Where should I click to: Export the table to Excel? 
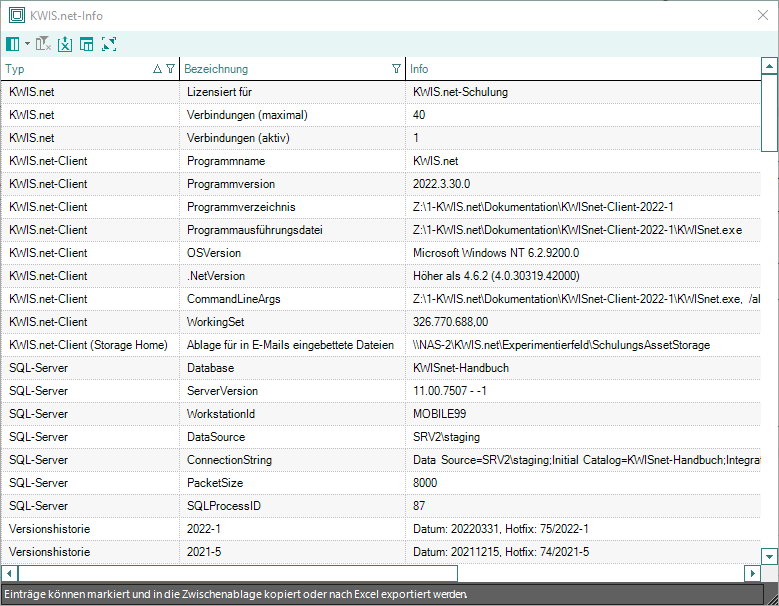tap(65, 44)
